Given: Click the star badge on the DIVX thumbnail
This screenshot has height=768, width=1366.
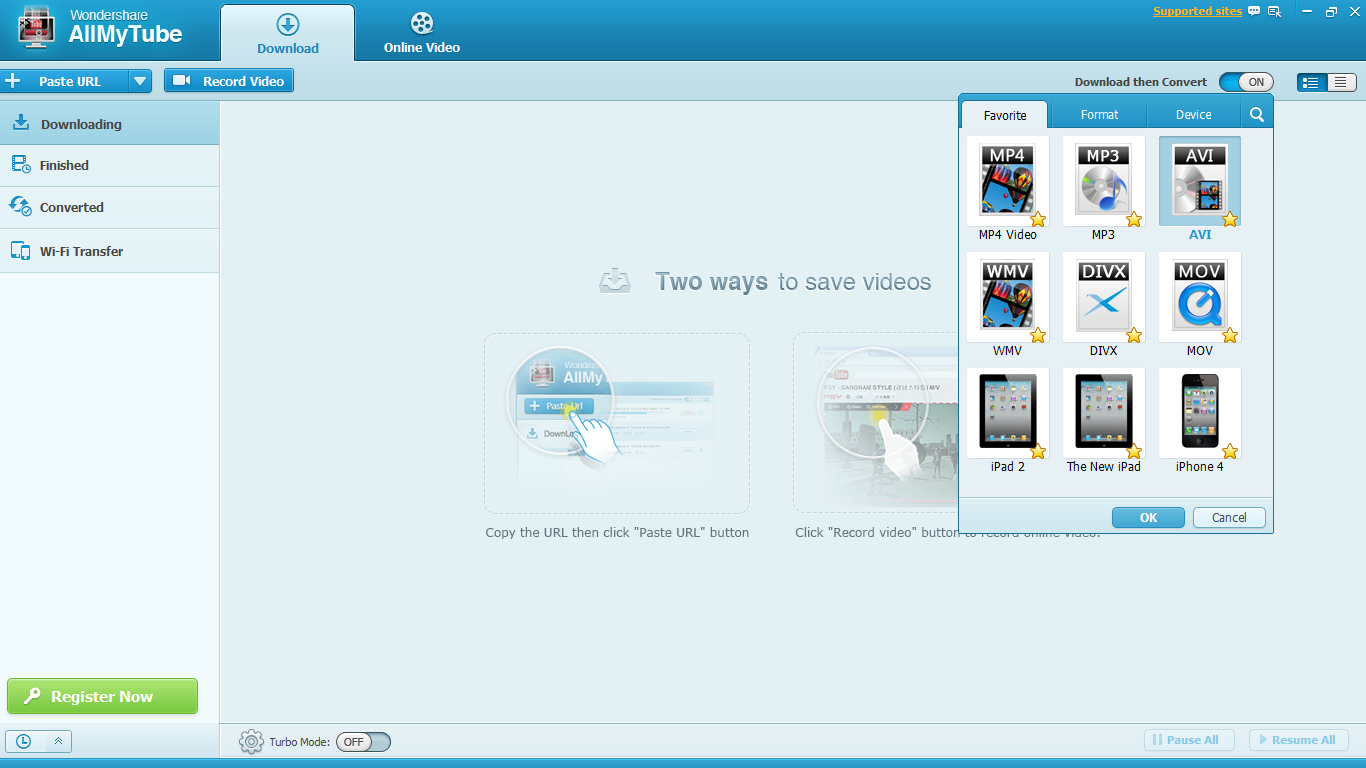Looking at the screenshot, I should coord(1134,335).
